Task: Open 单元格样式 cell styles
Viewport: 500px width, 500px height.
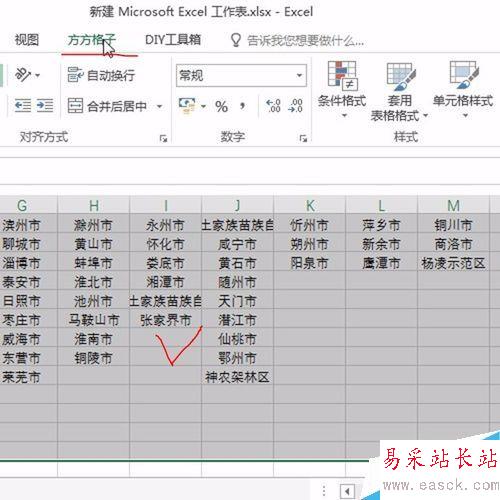Action: (463, 89)
